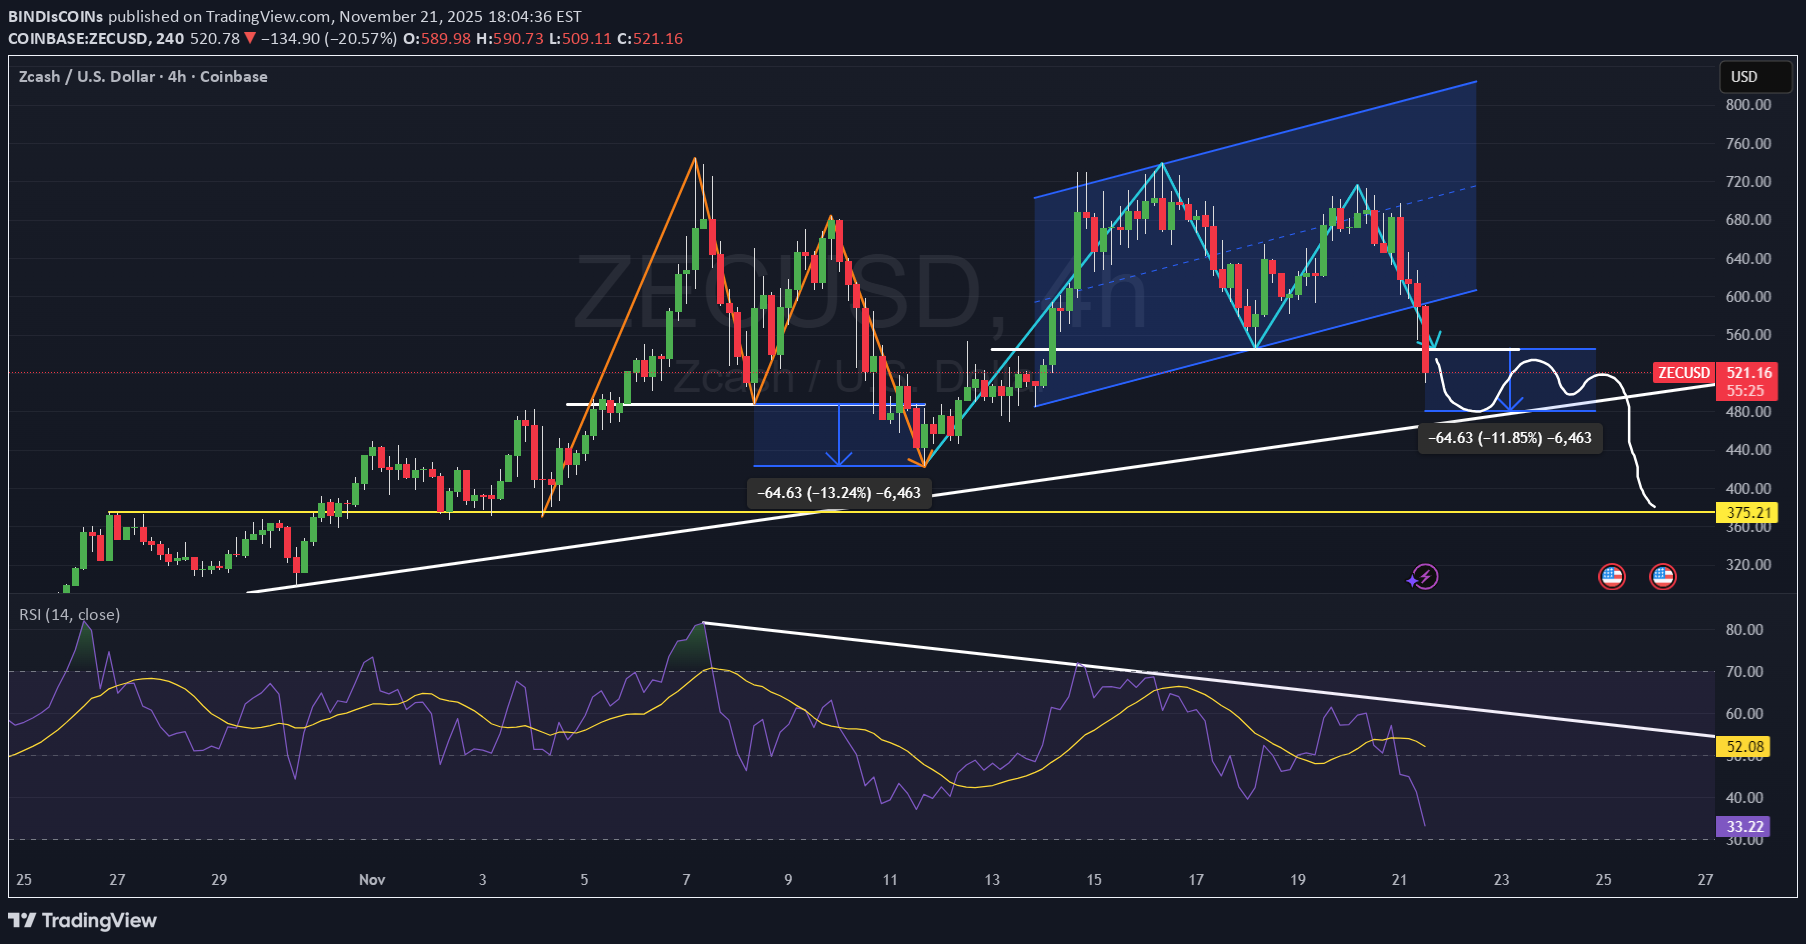1806x944 pixels.
Task: Select the −11.85% measurement label
Action: click(1510, 438)
